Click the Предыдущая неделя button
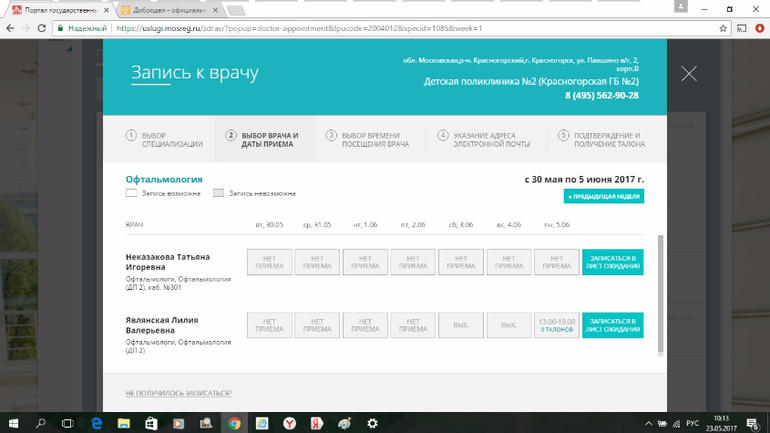 pos(604,197)
